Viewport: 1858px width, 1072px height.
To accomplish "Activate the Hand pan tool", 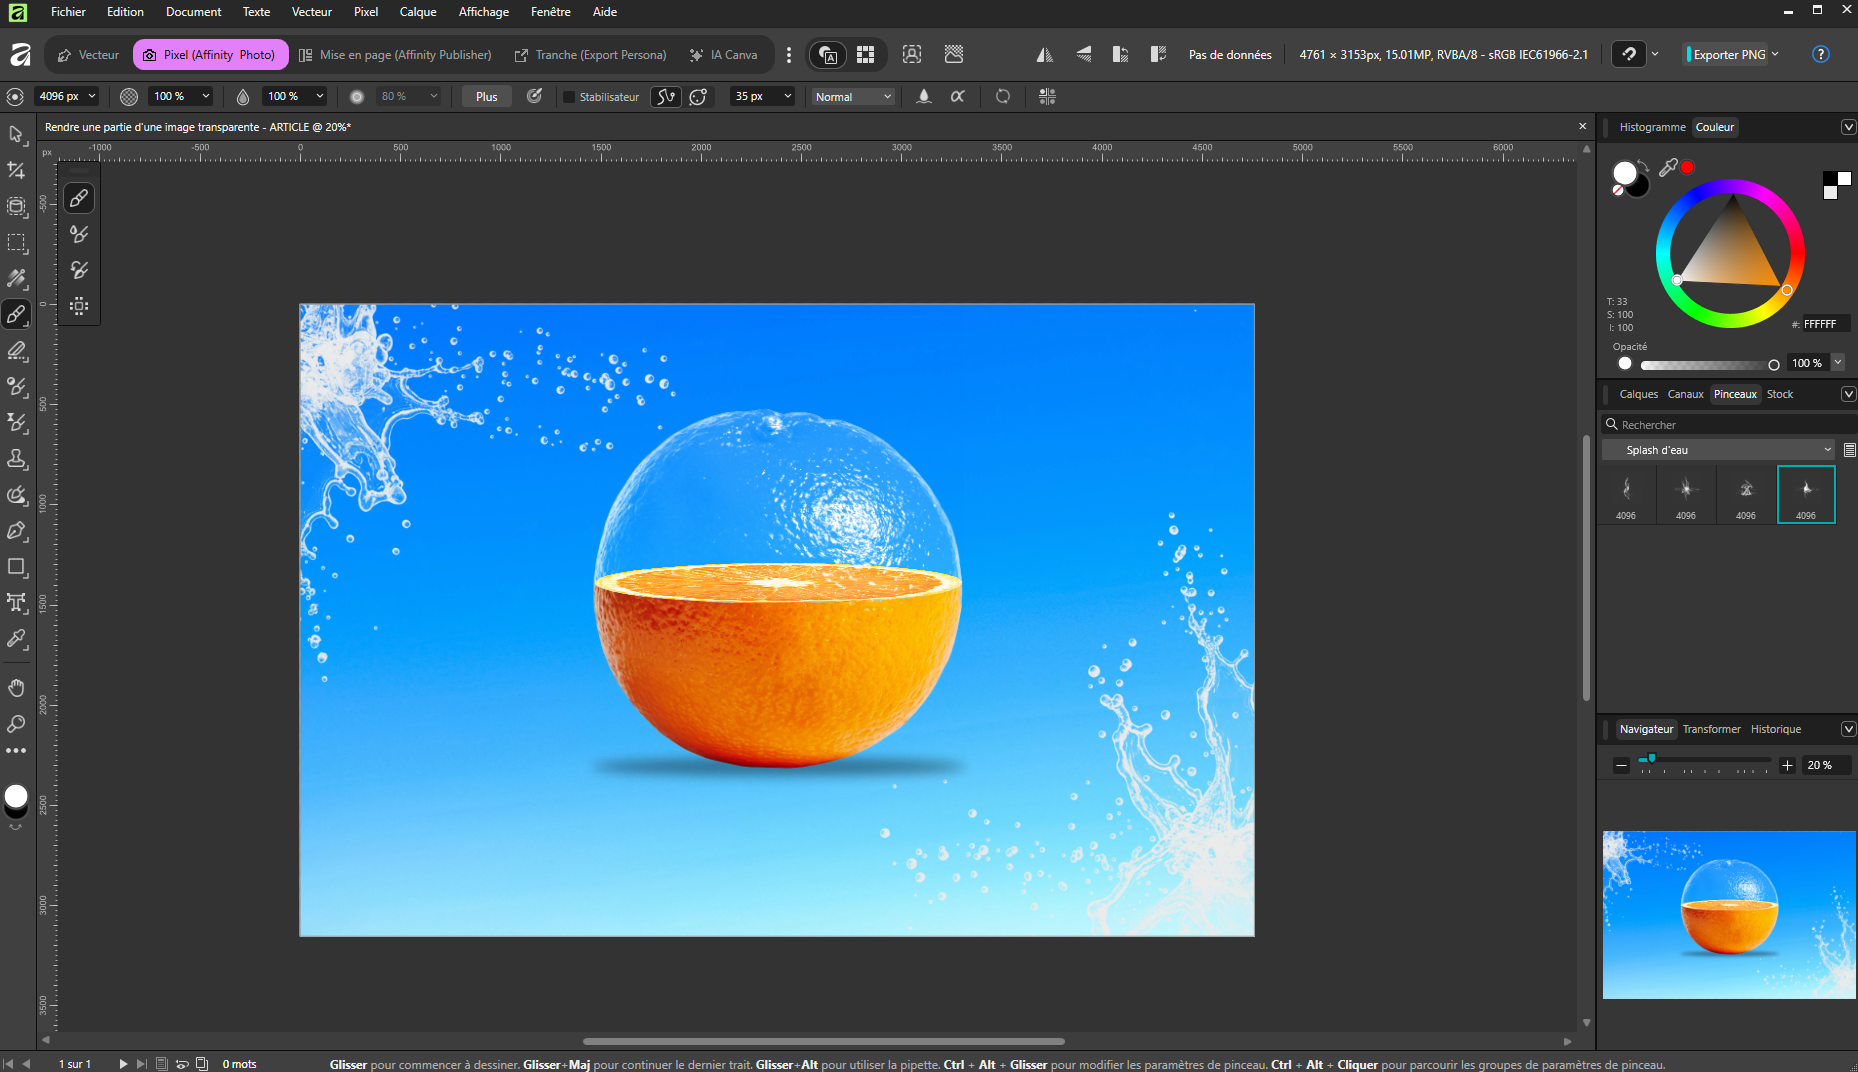I will click(x=16, y=687).
